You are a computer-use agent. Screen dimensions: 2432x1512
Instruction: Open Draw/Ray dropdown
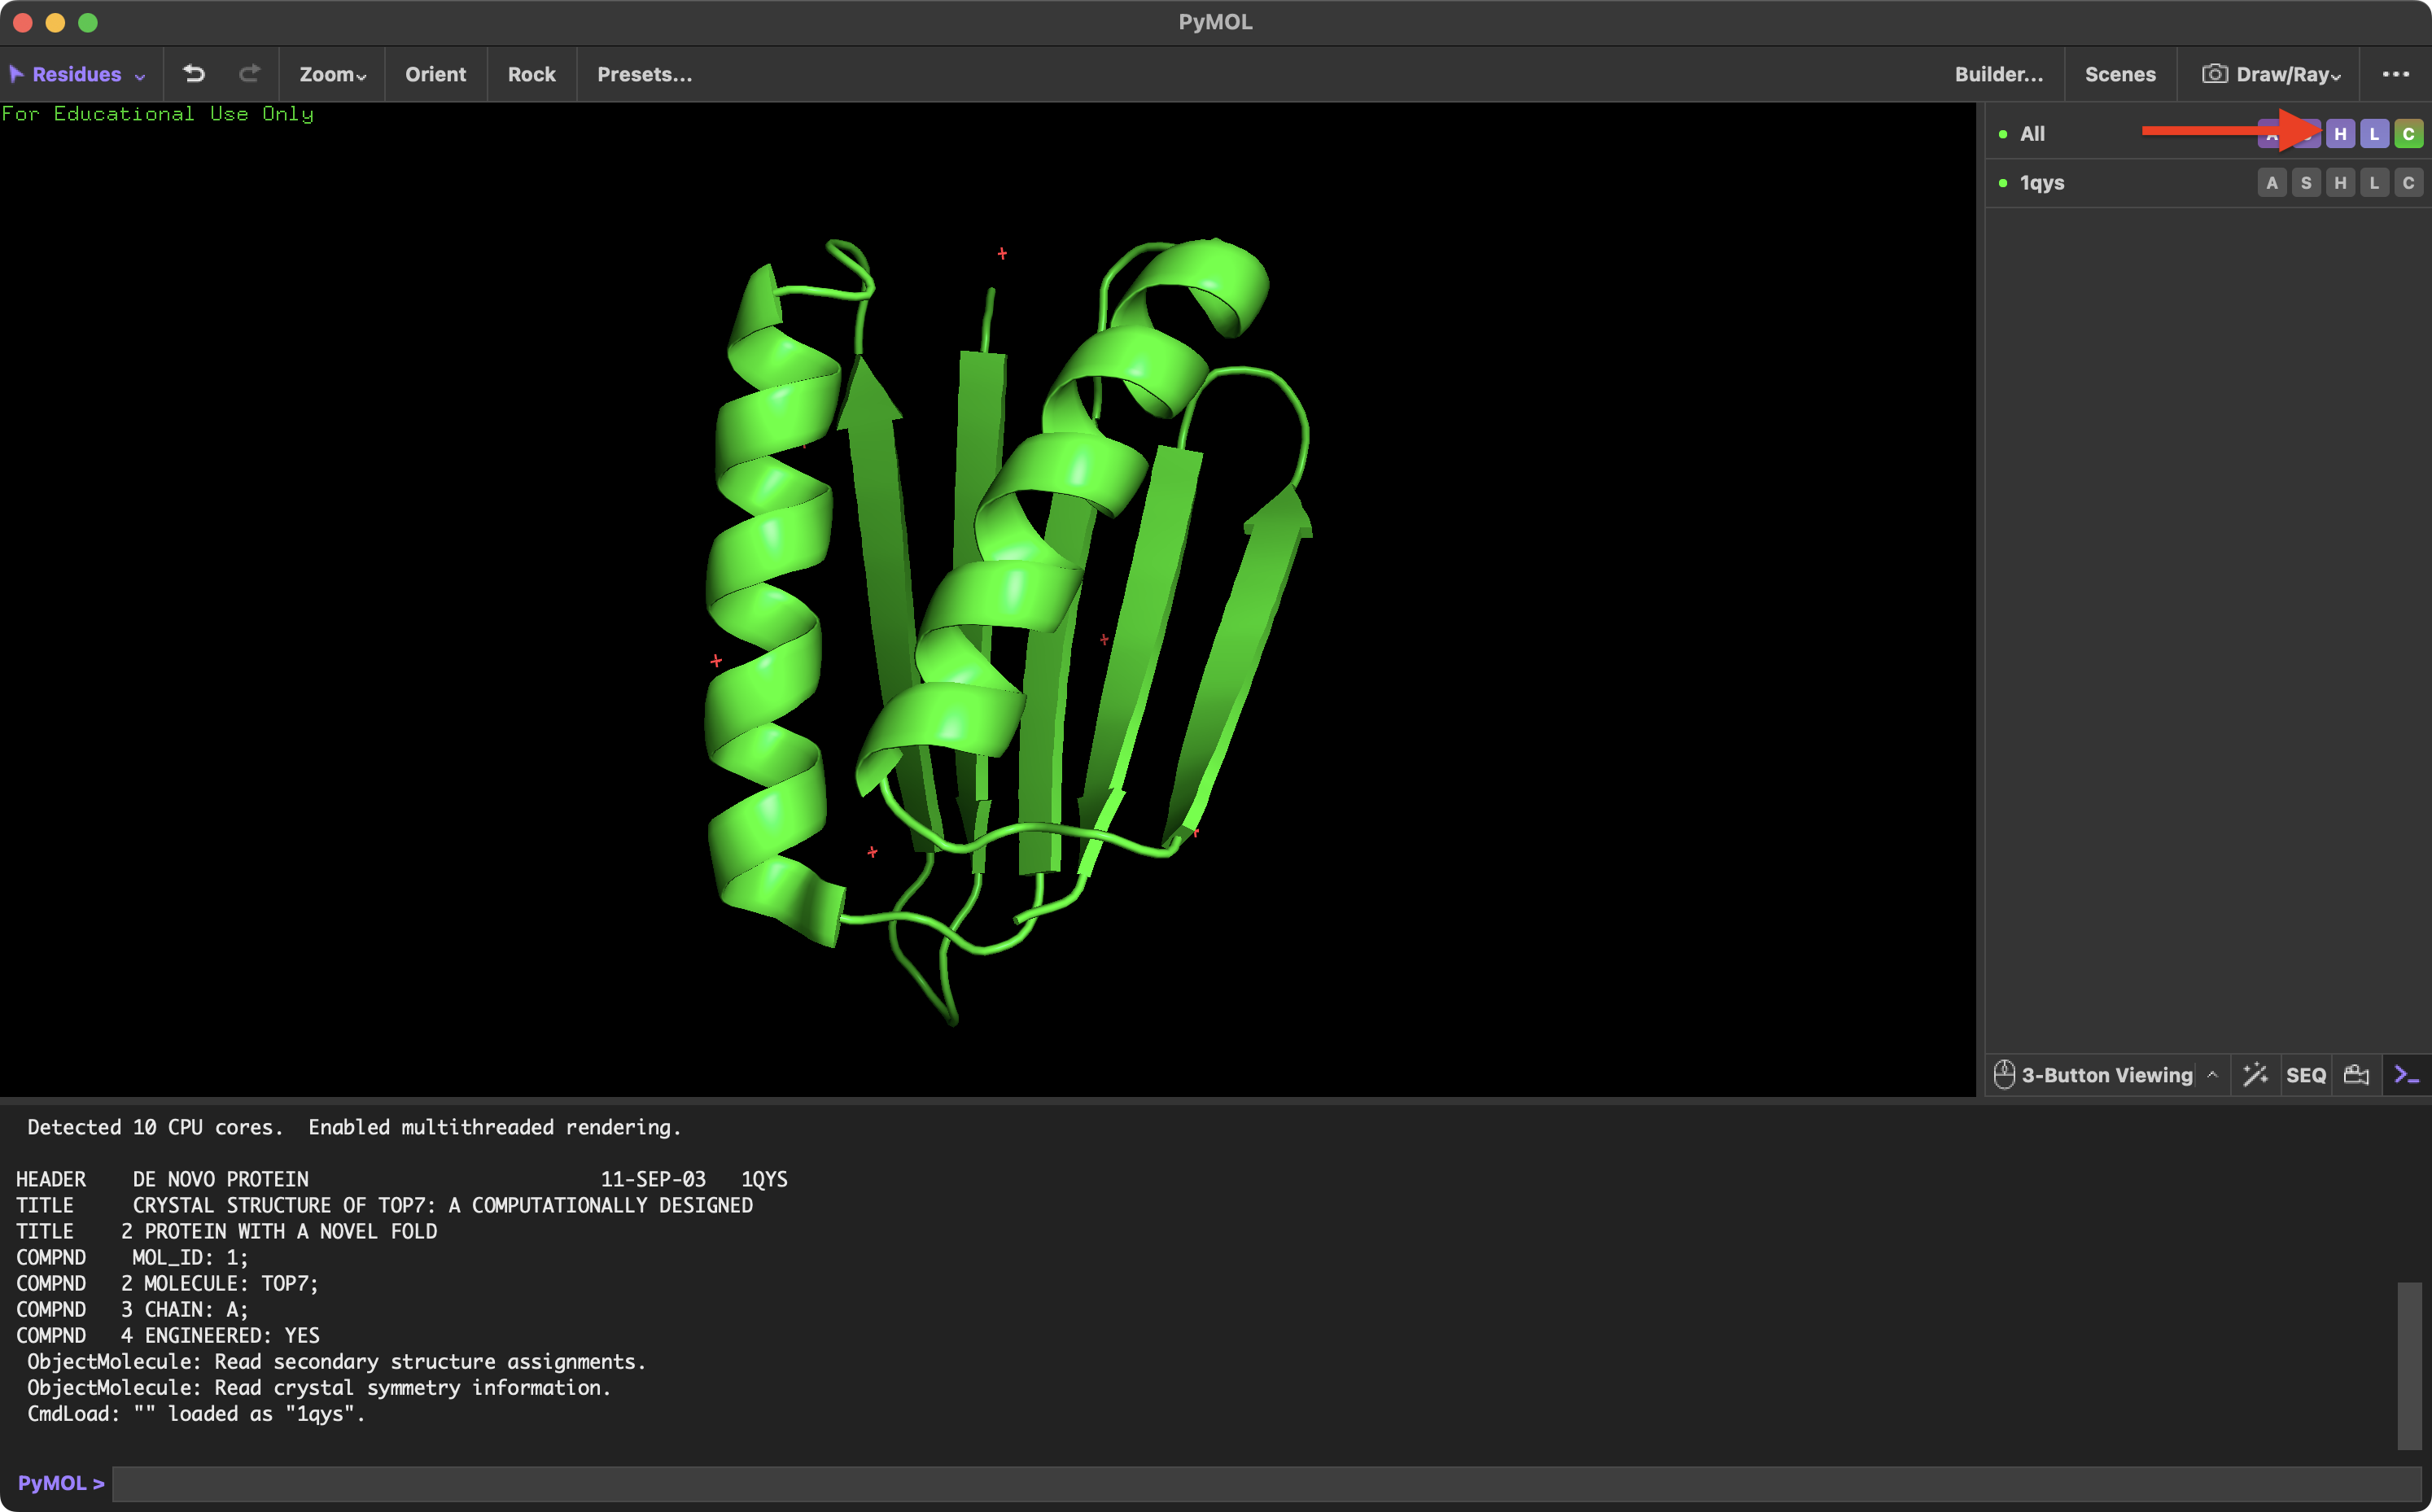coord(2271,74)
